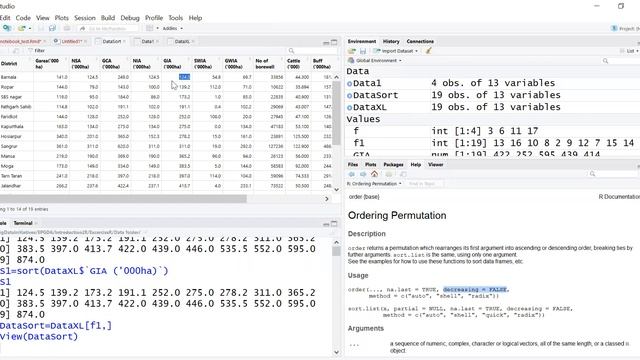The height and width of the screenshot is (360, 640).
Task: Click the Help pane search field
Action: pos(613,174)
